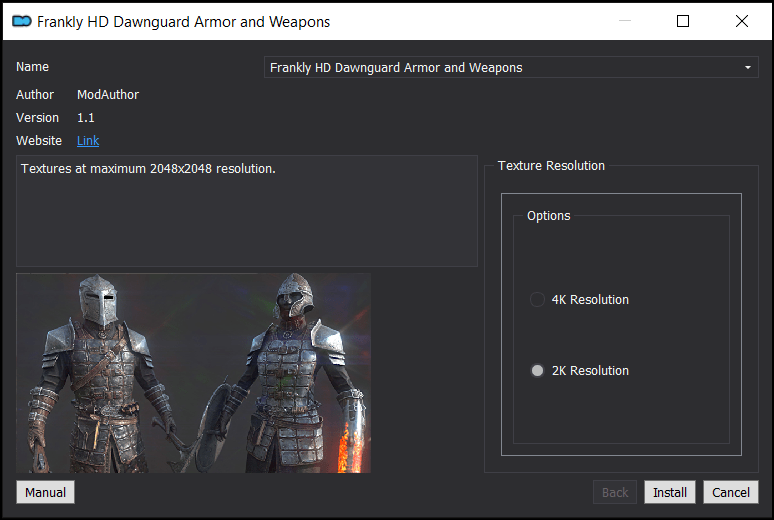
Task: Click the Texture Resolution group title
Action: pos(551,165)
